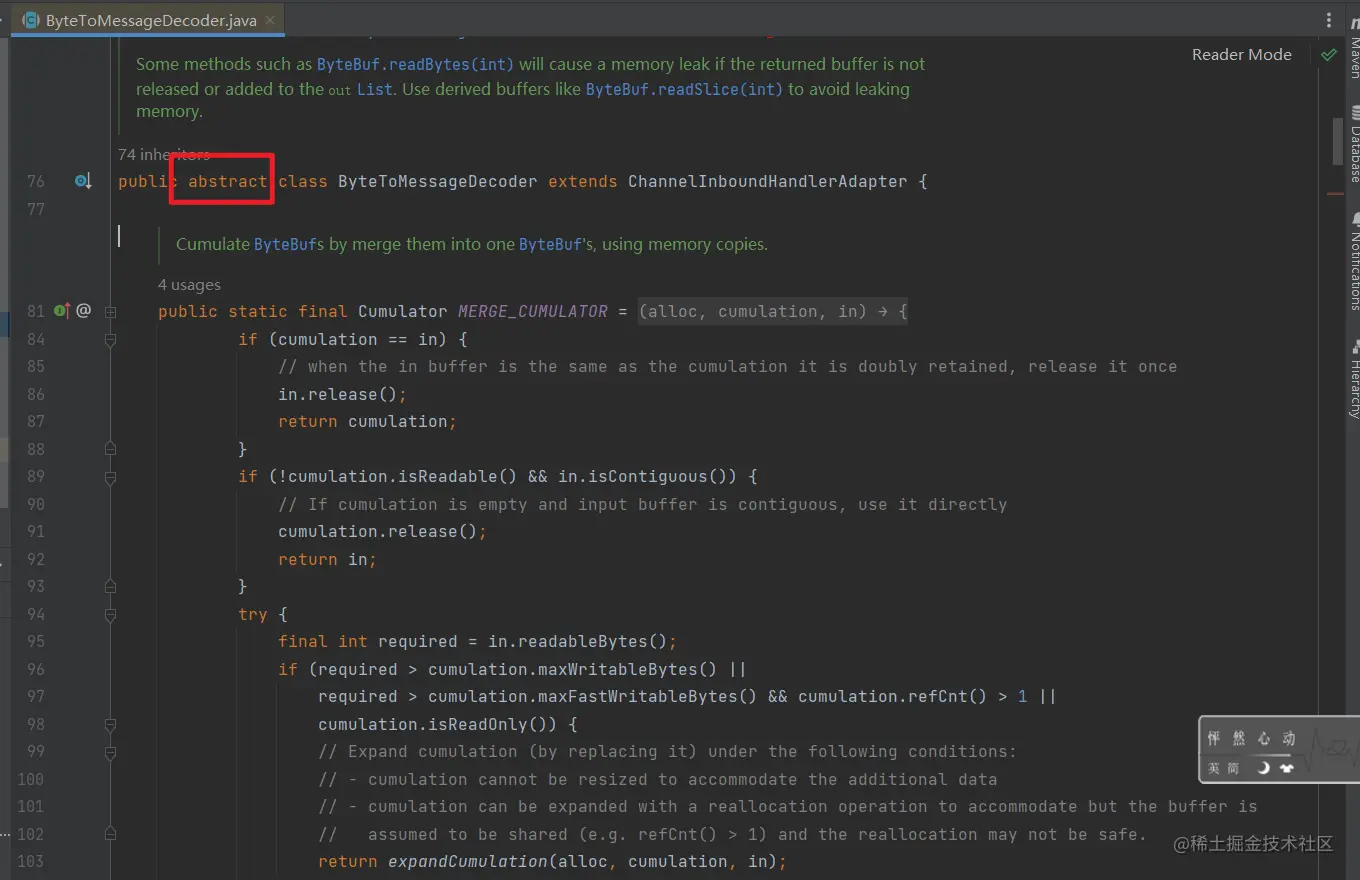
Task: Show the 4 usages hint
Action: pos(189,285)
